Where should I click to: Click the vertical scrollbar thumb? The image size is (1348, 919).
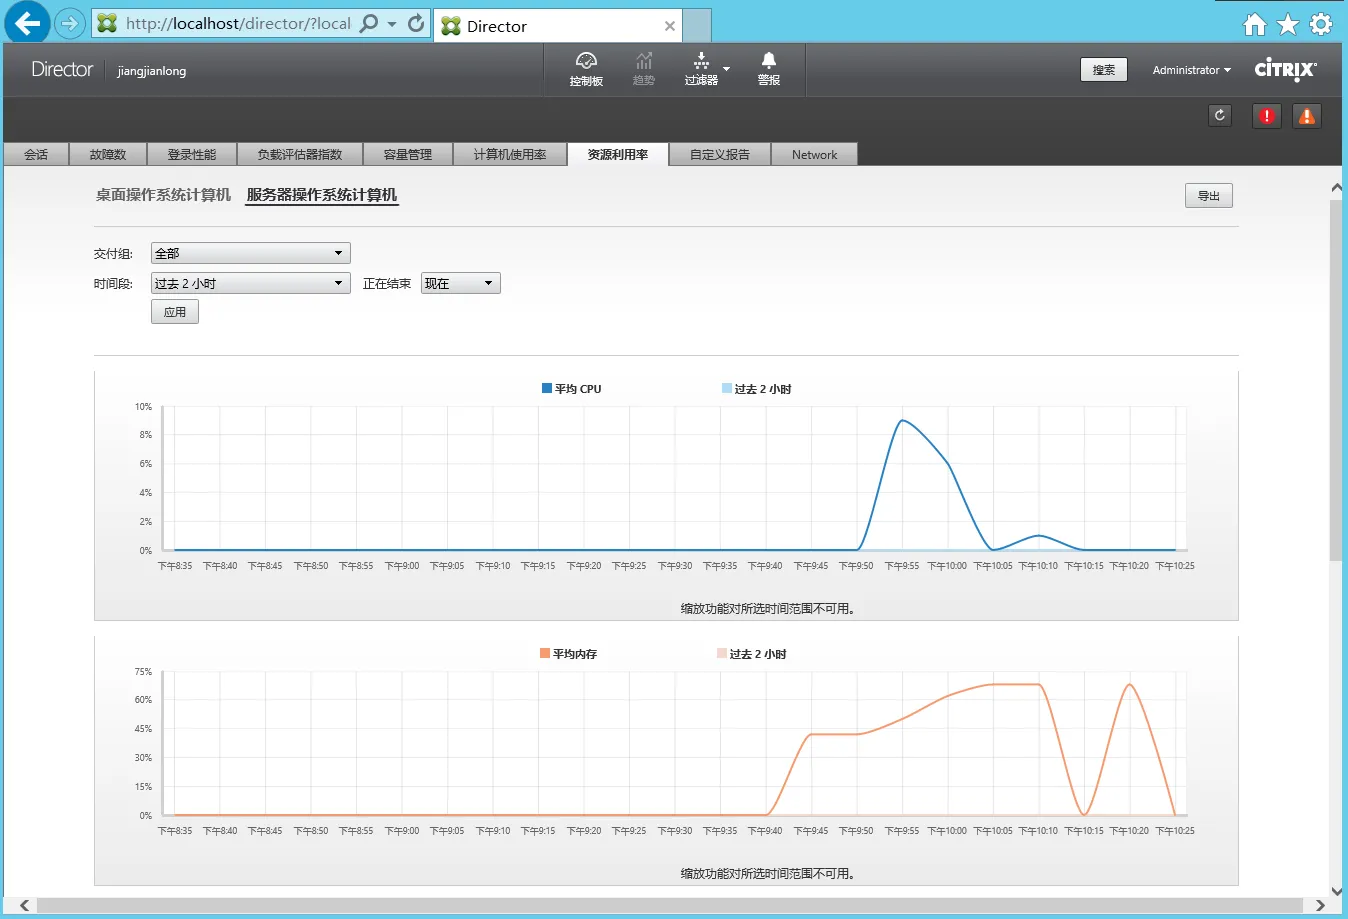pos(1336,380)
